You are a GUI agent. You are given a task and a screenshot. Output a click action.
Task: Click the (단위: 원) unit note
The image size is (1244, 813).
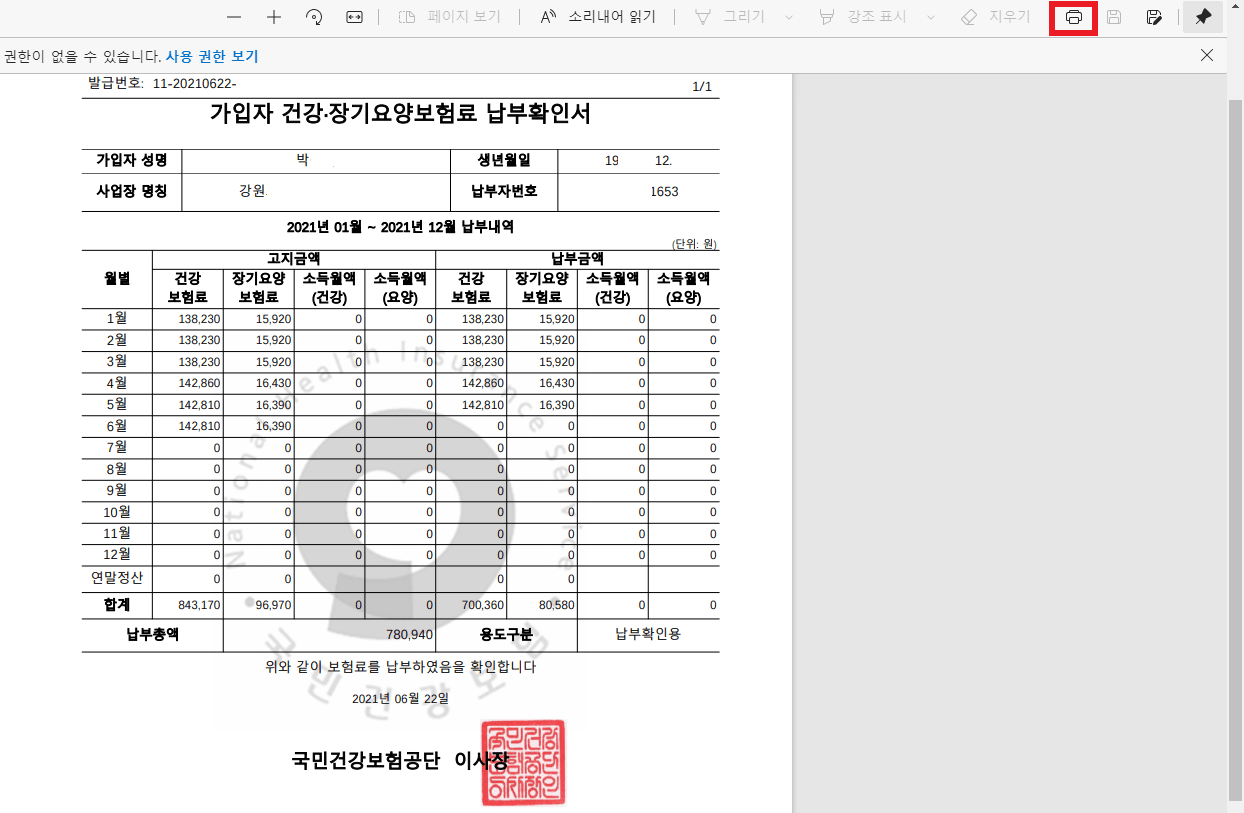coord(694,244)
